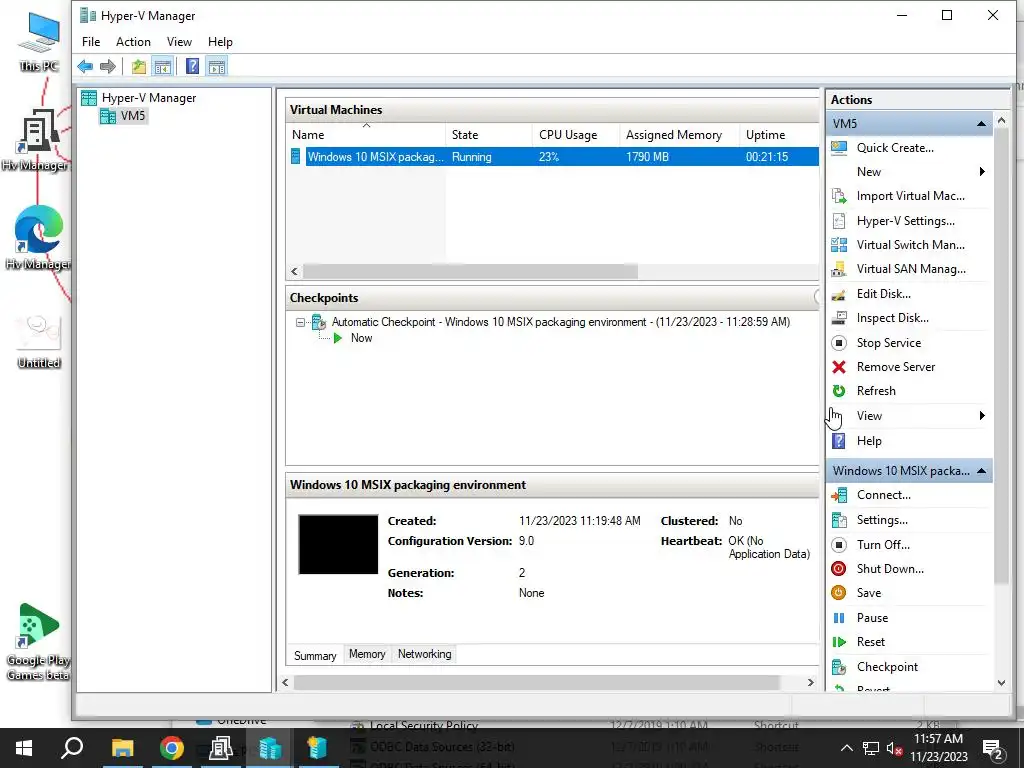
Task: Click the Reset icon
Action: click(x=839, y=642)
